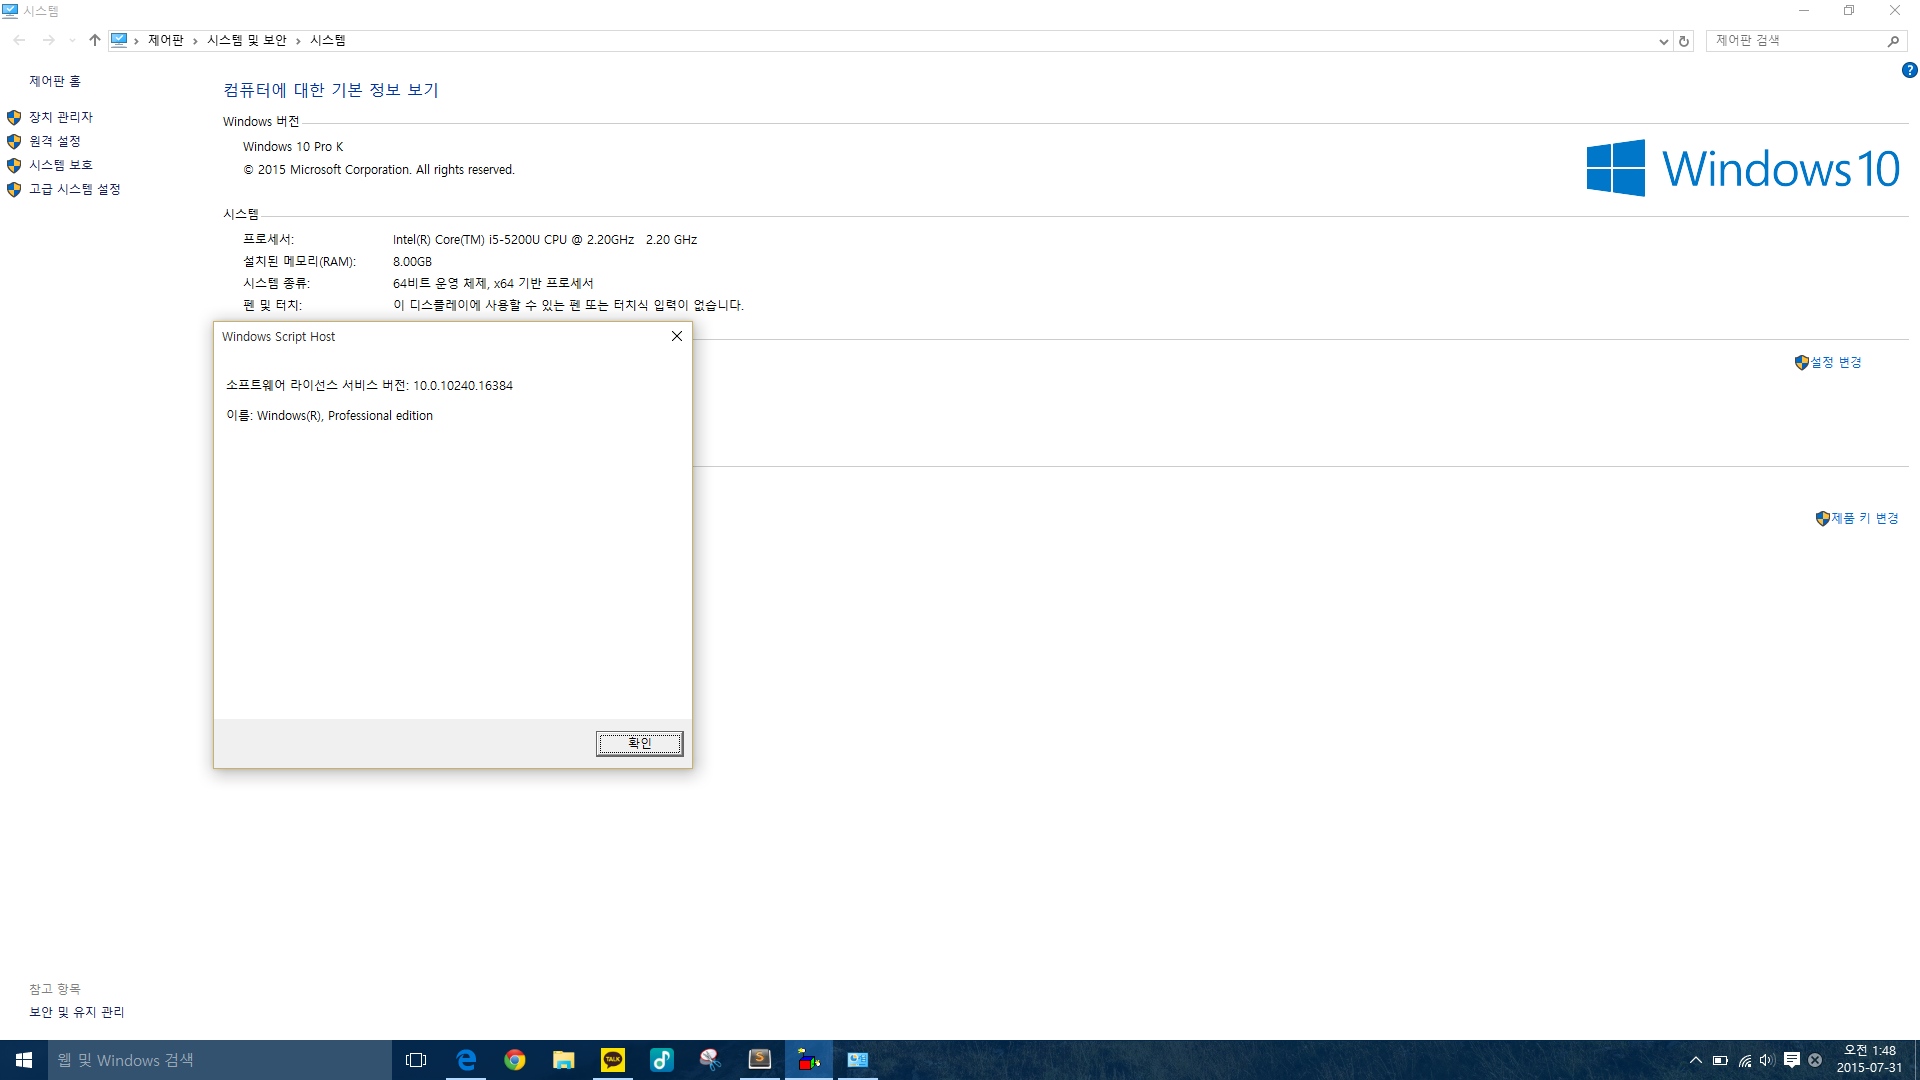Open the blue Help question mark
This screenshot has width=1920, height=1080.
click(x=1909, y=70)
